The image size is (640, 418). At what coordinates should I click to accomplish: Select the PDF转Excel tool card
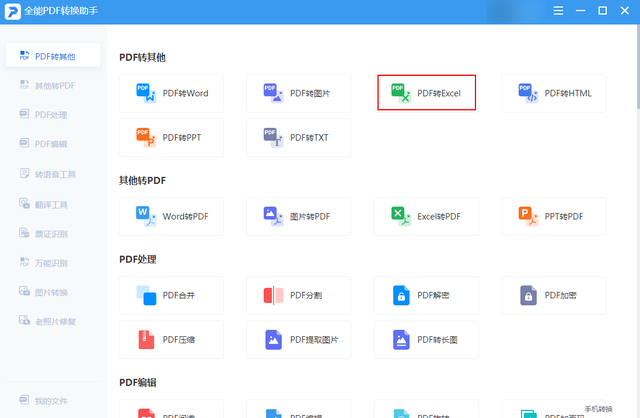(427, 93)
